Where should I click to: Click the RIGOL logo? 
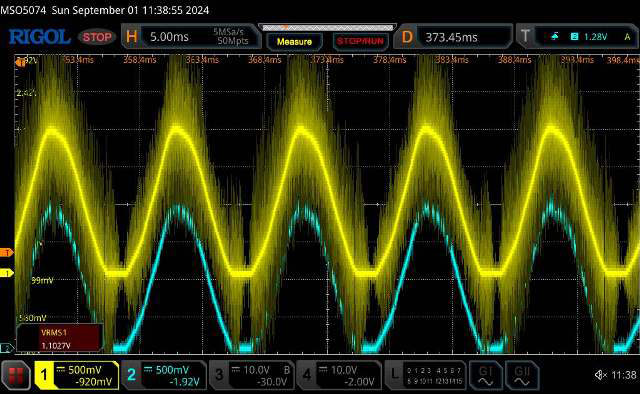pos(40,37)
